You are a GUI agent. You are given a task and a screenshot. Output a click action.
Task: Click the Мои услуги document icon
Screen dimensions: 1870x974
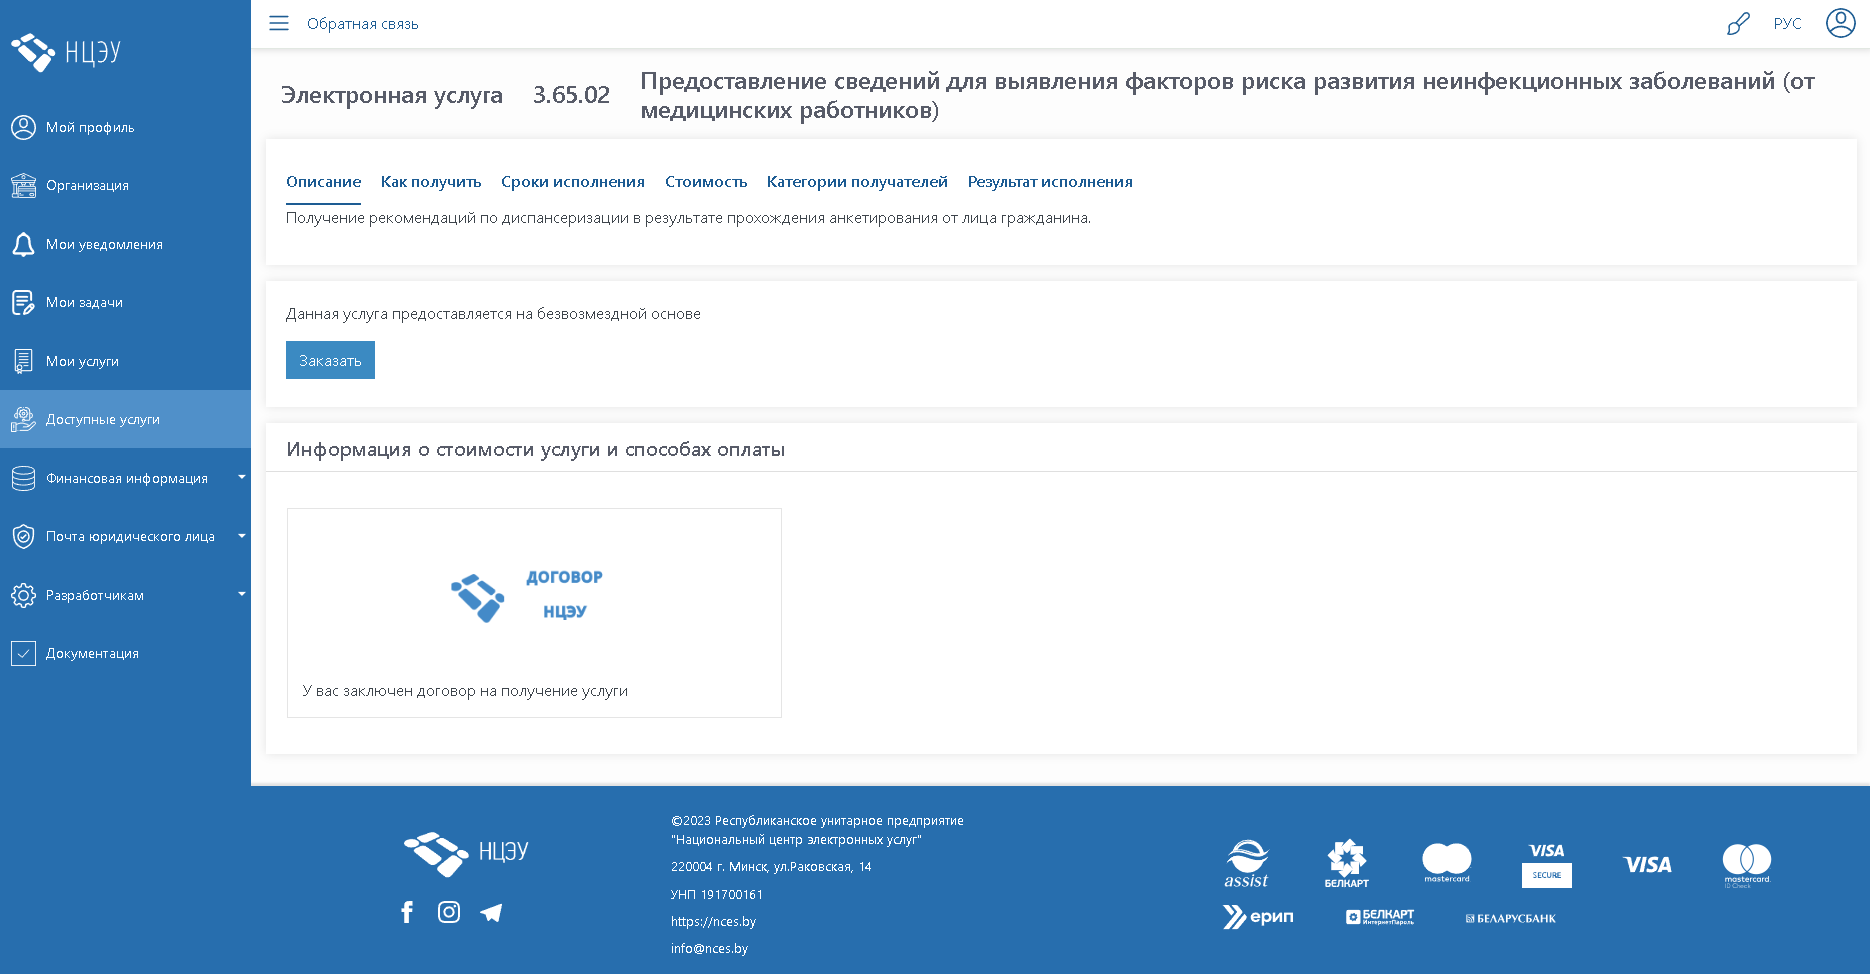pyautogui.click(x=23, y=361)
